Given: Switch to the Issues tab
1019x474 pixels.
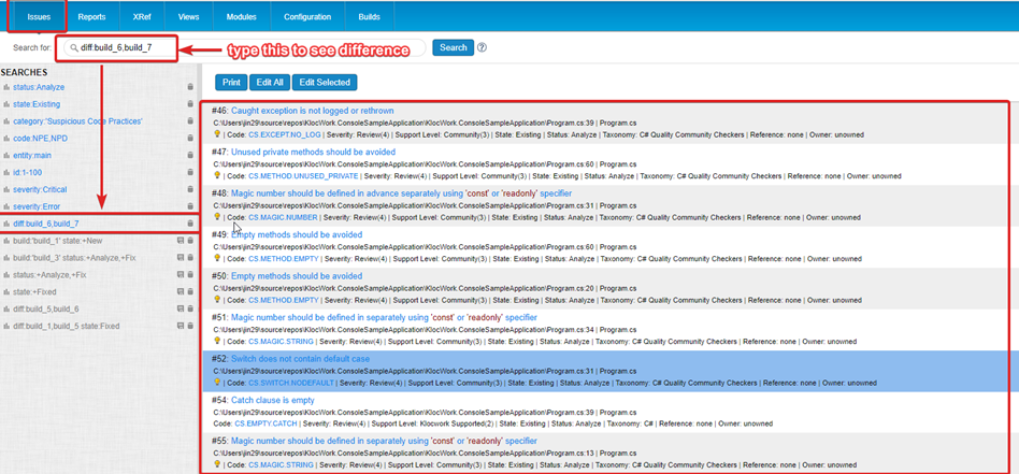Looking at the screenshot, I should (x=38, y=17).
